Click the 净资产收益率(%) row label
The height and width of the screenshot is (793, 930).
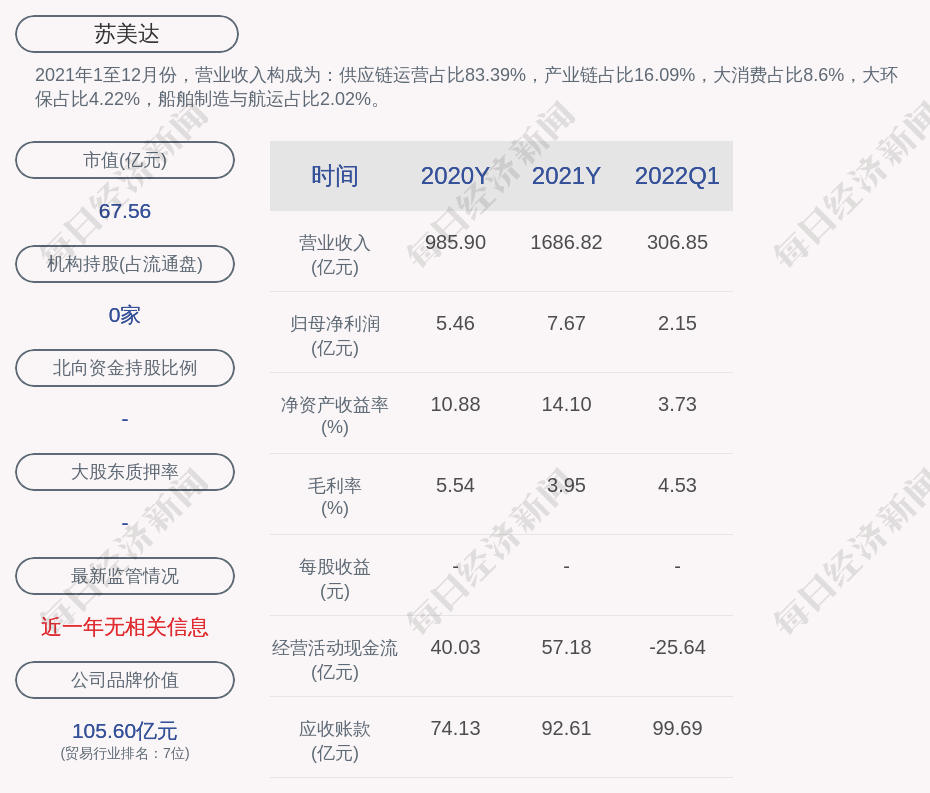(x=335, y=416)
